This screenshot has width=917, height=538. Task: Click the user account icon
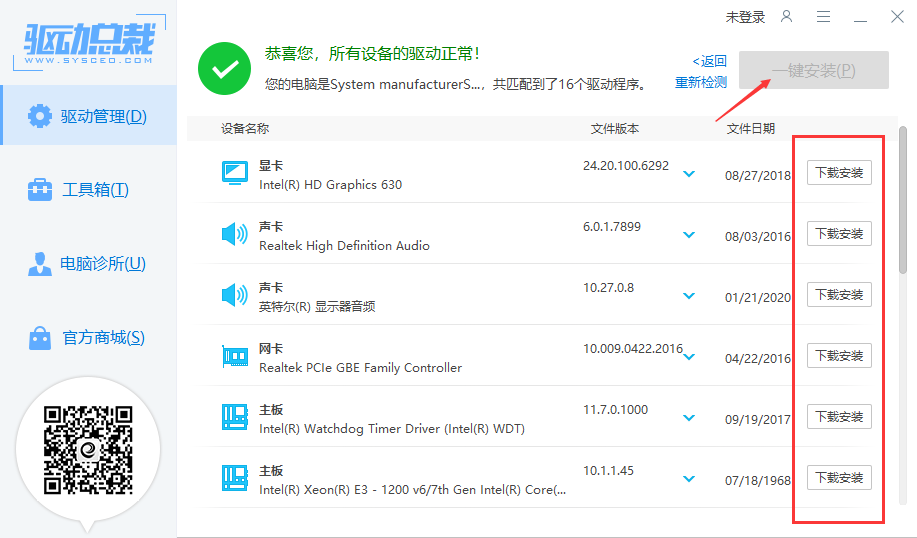click(x=787, y=17)
